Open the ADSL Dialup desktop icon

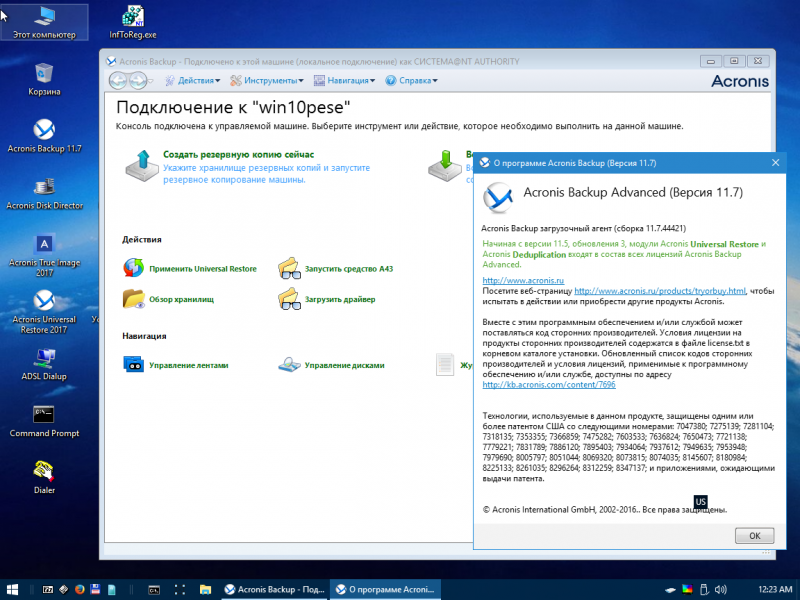[44, 364]
